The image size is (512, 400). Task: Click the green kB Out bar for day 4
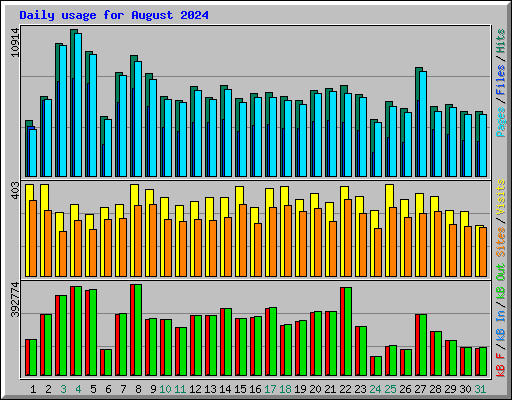[x=78, y=331]
